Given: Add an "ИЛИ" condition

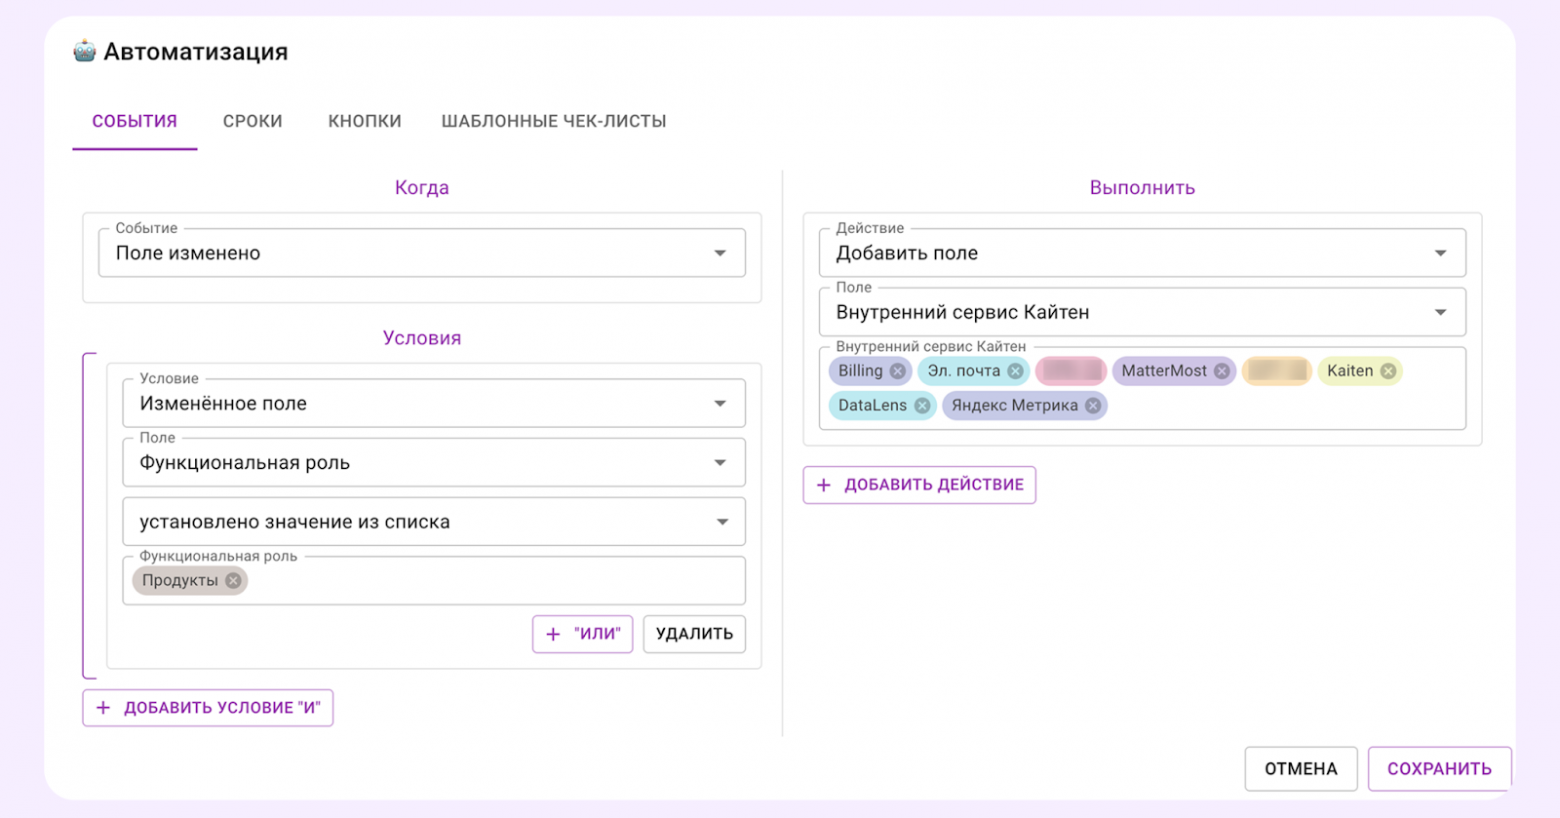Looking at the screenshot, I should coord(582,634).
